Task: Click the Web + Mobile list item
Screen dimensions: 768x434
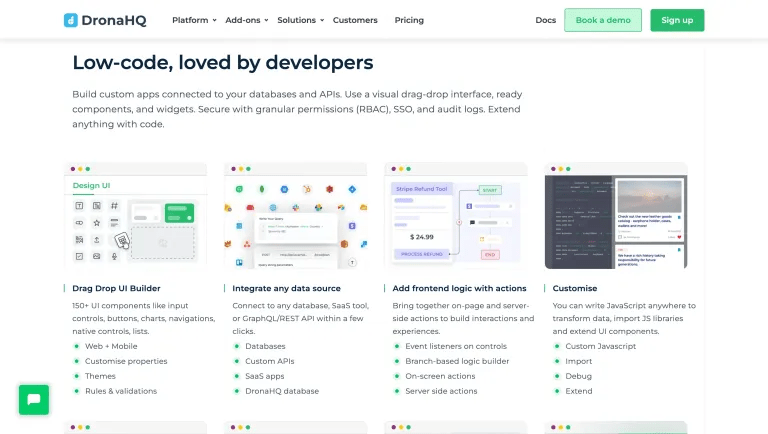Action: click(x=111, y=346)
